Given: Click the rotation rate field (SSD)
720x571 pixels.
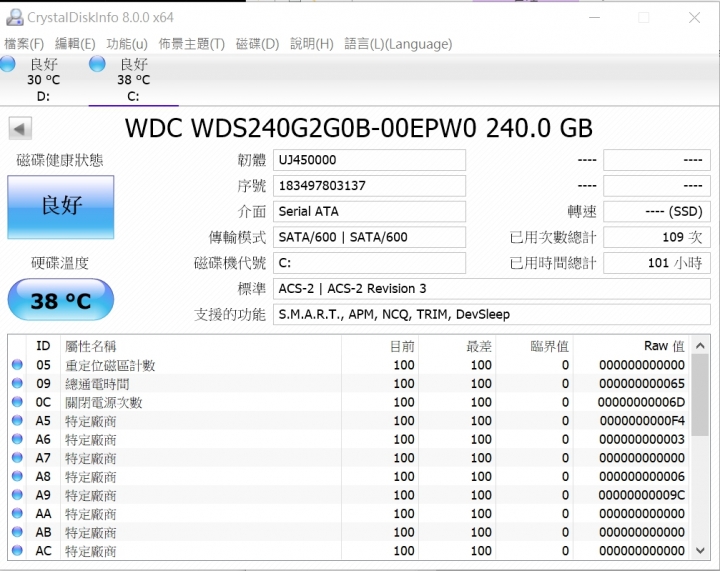Looking at the screenshot, I should click(657, 212).
